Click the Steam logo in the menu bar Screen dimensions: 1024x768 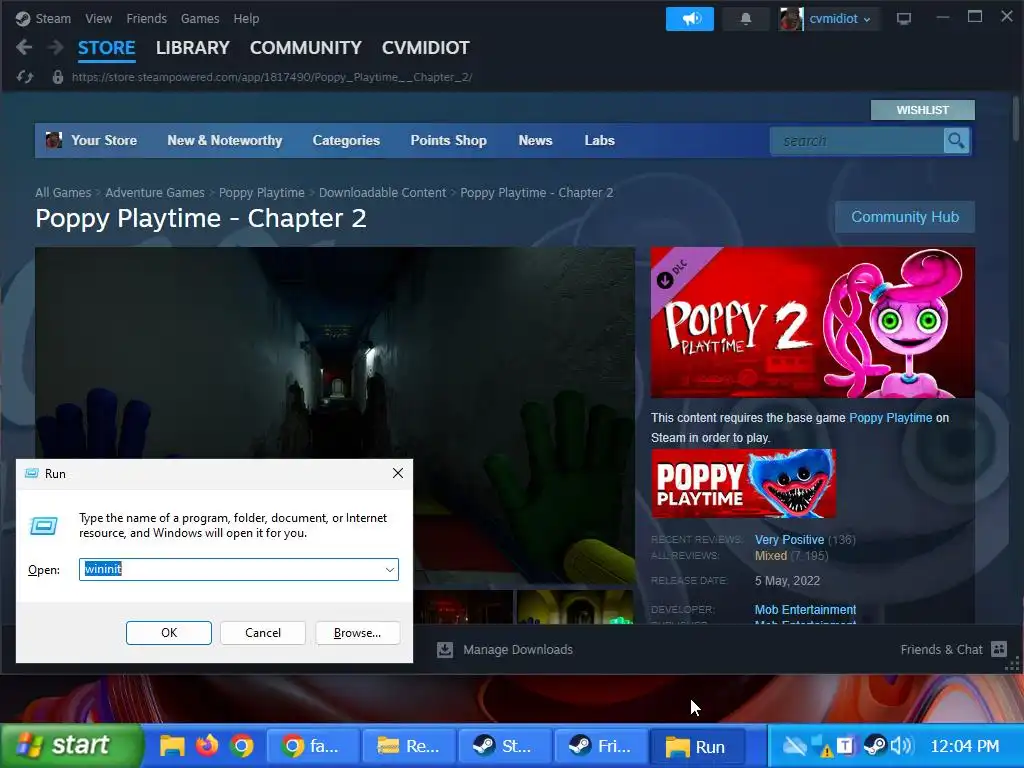coord(23,18)
